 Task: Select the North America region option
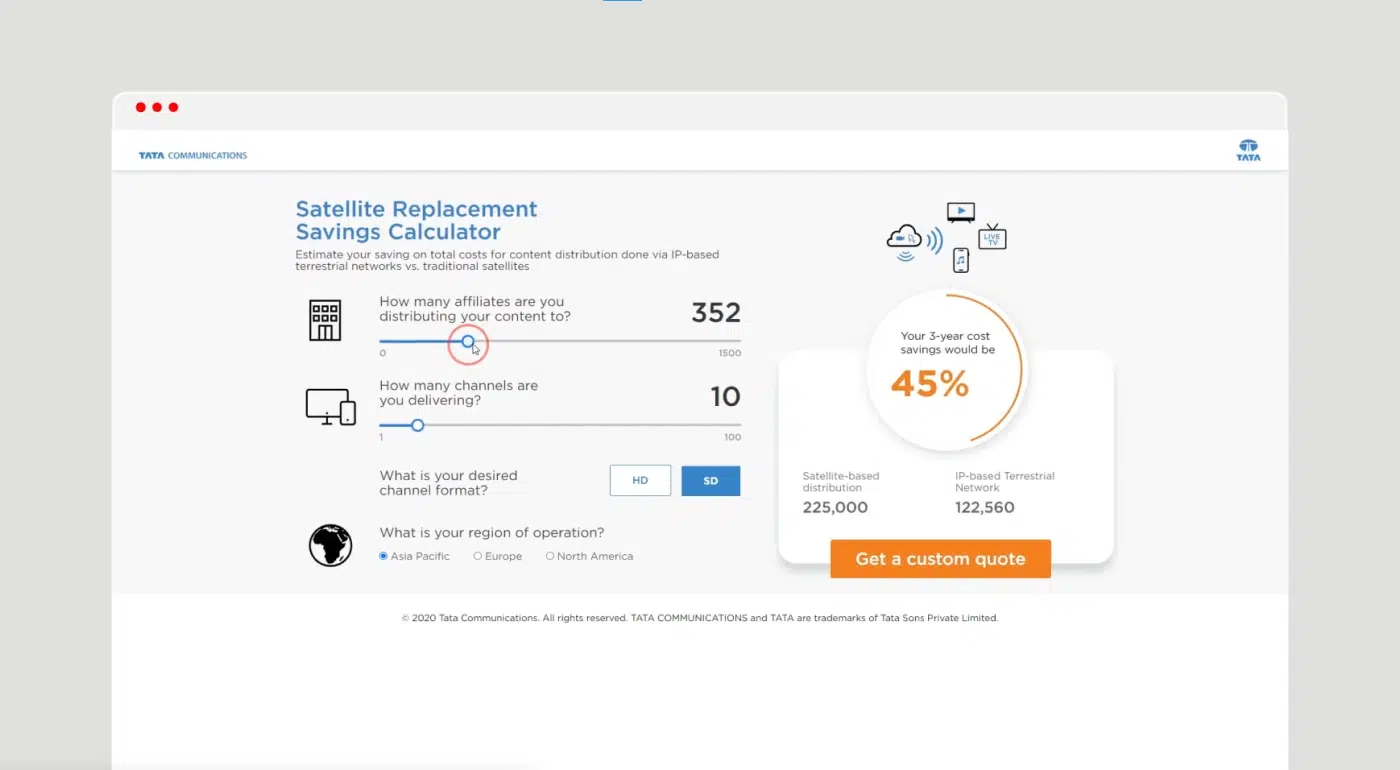589,556
